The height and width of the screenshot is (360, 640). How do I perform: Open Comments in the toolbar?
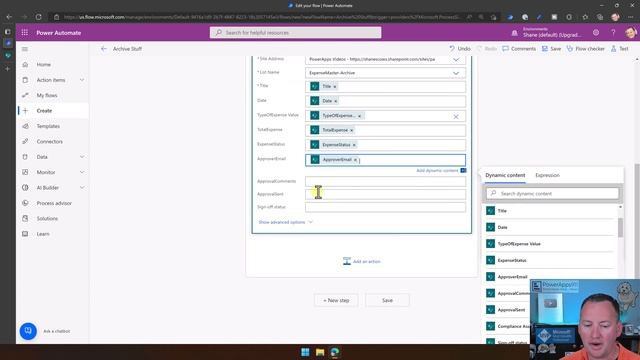[x=519, y=49]
